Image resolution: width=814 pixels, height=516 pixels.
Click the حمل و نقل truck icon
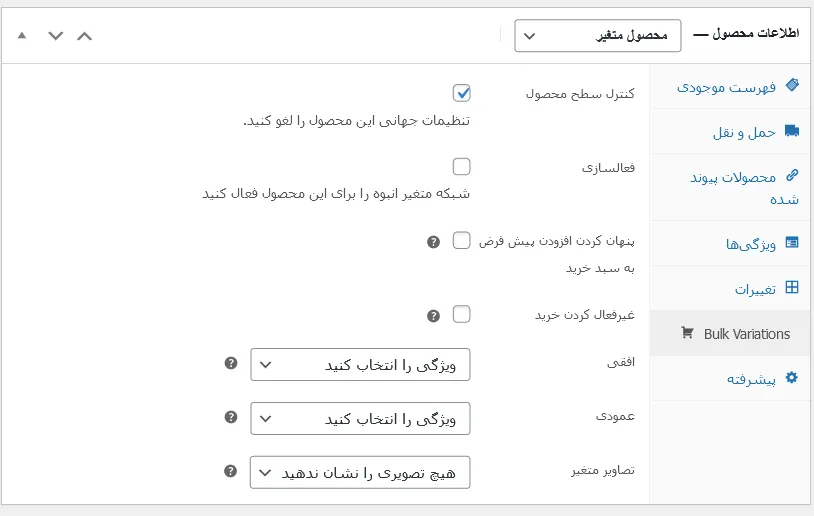(x=792, y=130)
